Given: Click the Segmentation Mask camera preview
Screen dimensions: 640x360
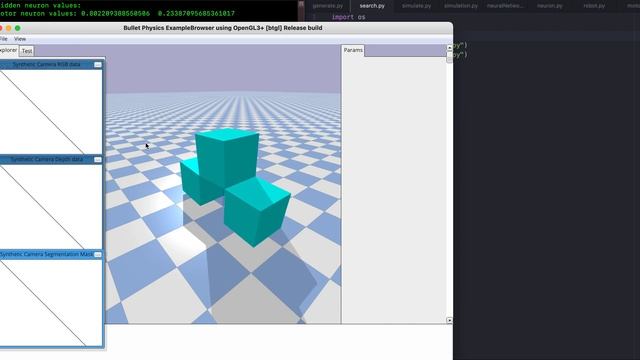Looking at the screenshot, I should tap(51, 302).
